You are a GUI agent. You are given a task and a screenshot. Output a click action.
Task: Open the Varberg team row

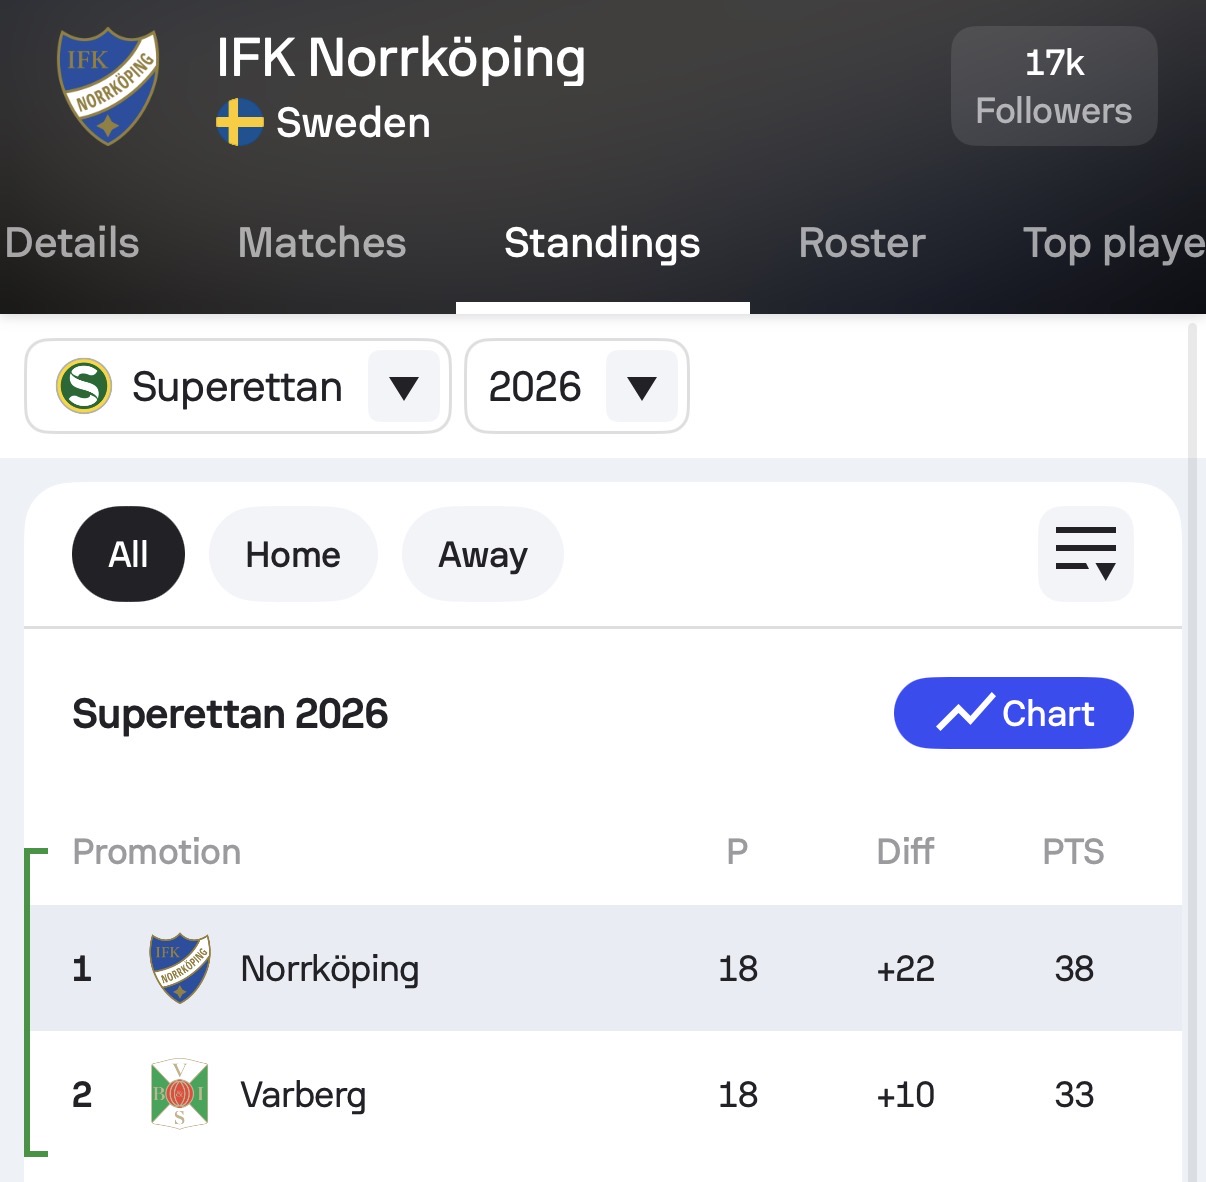(x=606, y=1094)
